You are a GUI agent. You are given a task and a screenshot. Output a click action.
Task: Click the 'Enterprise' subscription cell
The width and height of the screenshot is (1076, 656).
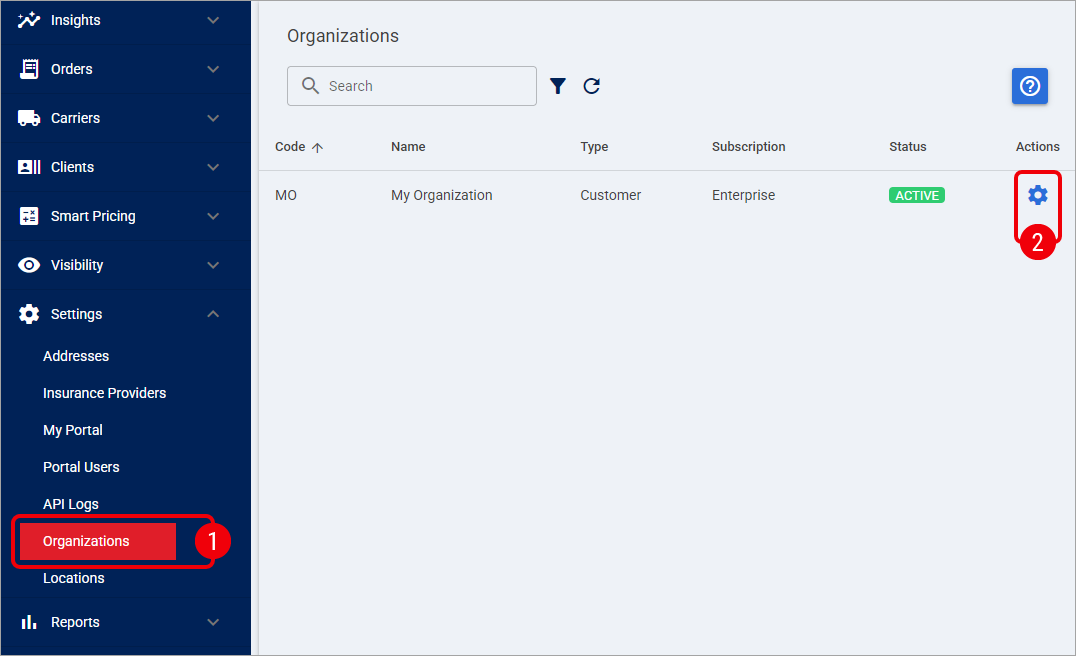pos(743,196)
